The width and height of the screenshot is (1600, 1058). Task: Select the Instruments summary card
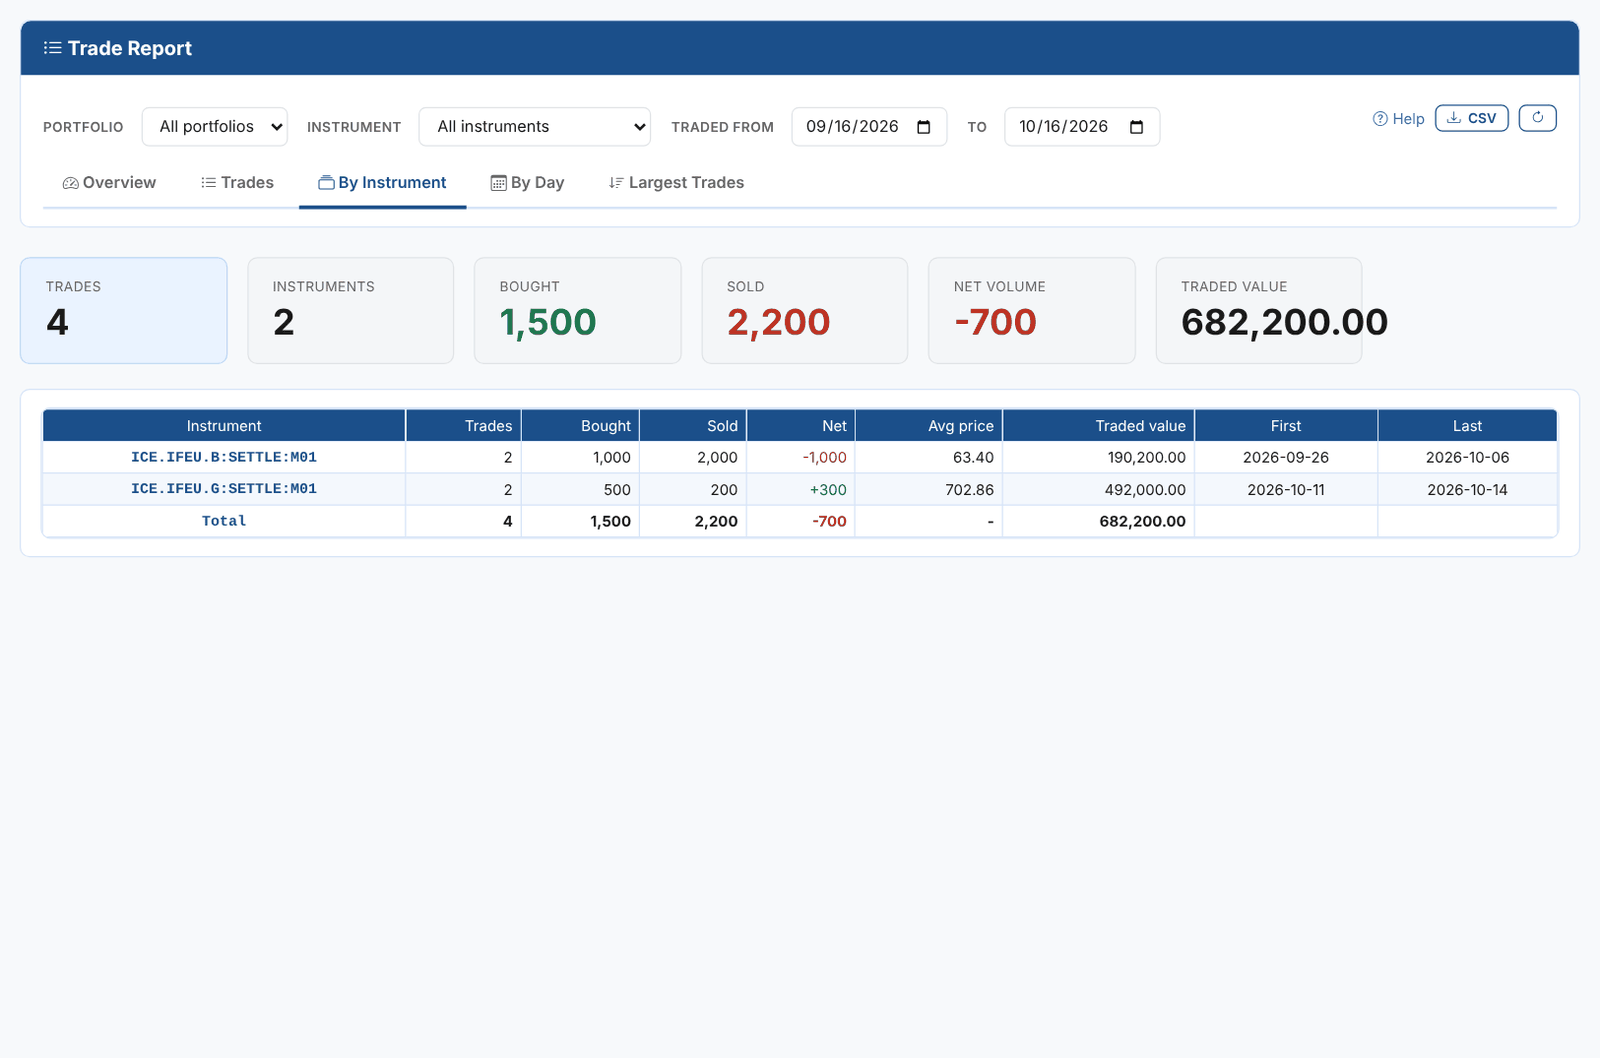pyautogui.click(x=351, y=311)
